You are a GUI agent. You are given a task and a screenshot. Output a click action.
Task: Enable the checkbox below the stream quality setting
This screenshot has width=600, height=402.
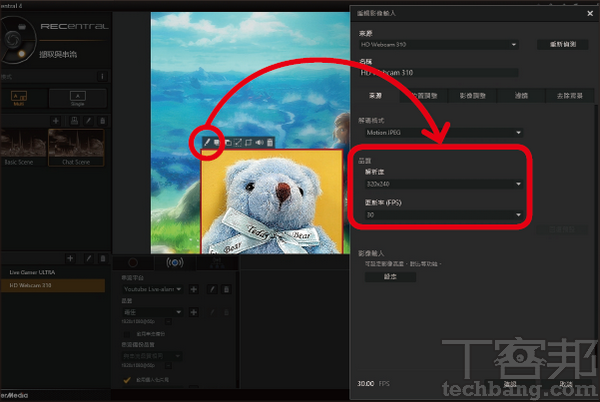click(x=127, y=334)
